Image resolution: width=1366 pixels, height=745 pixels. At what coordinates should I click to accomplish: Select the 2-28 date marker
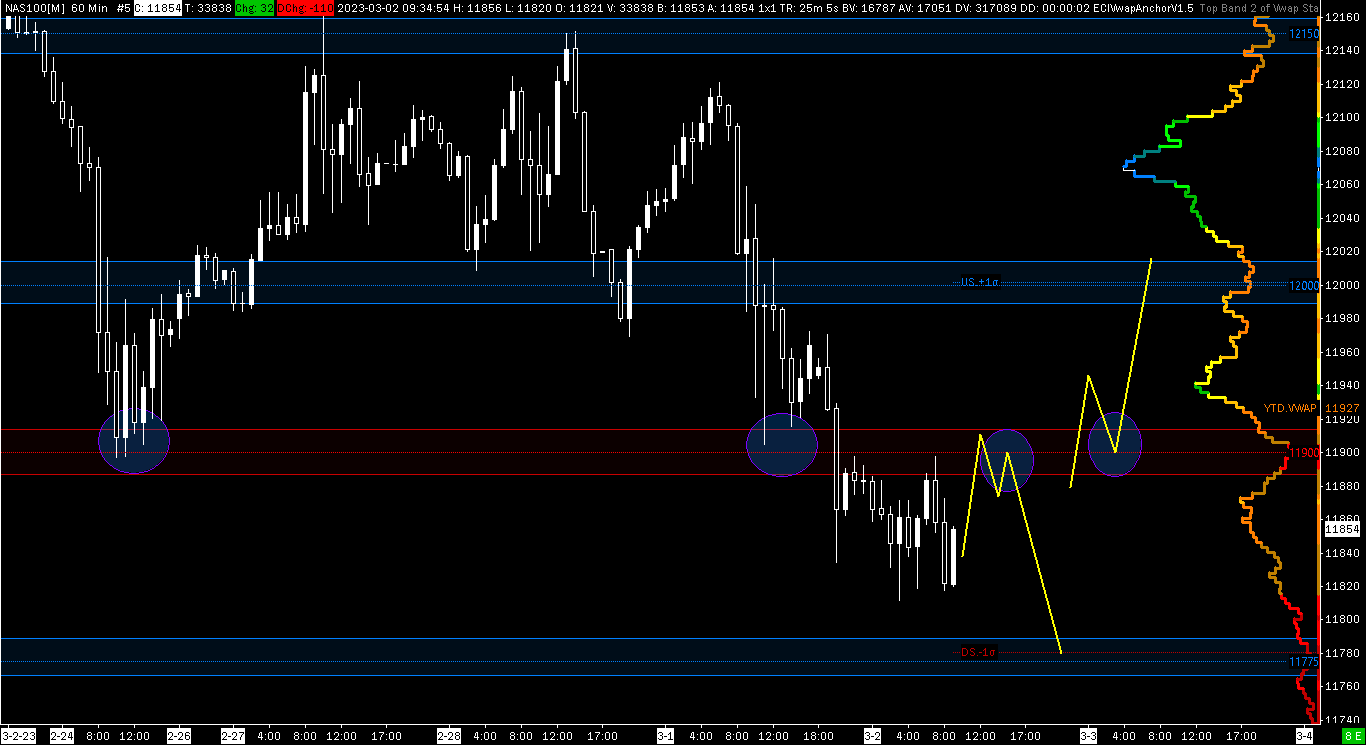click(x=449, y=736)
